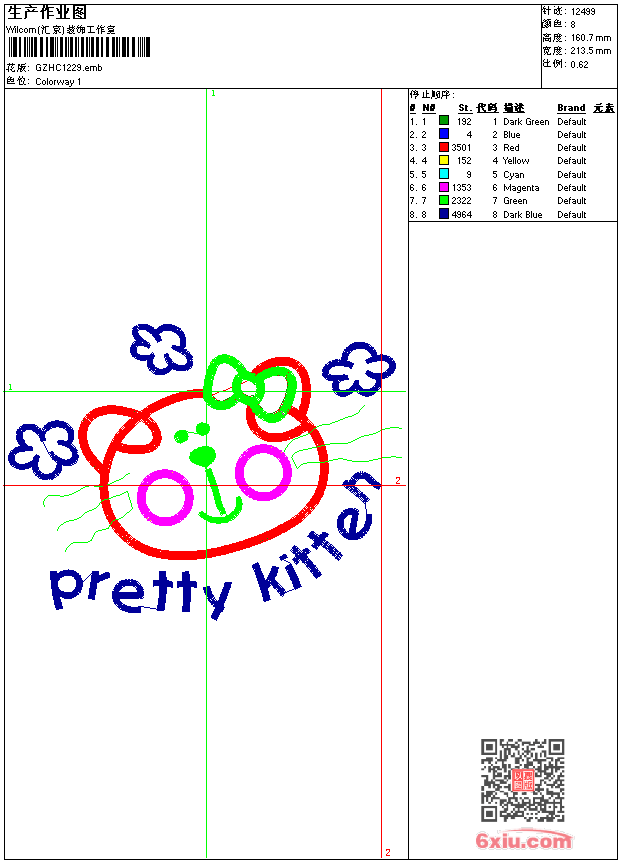Click the 6xiu.com logo
620x860 pixels.
click(523, 840)
